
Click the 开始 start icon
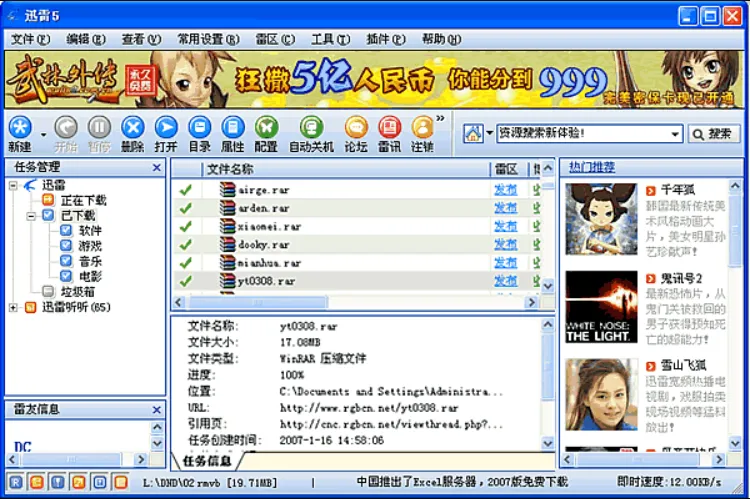click(x=66, y=128)
